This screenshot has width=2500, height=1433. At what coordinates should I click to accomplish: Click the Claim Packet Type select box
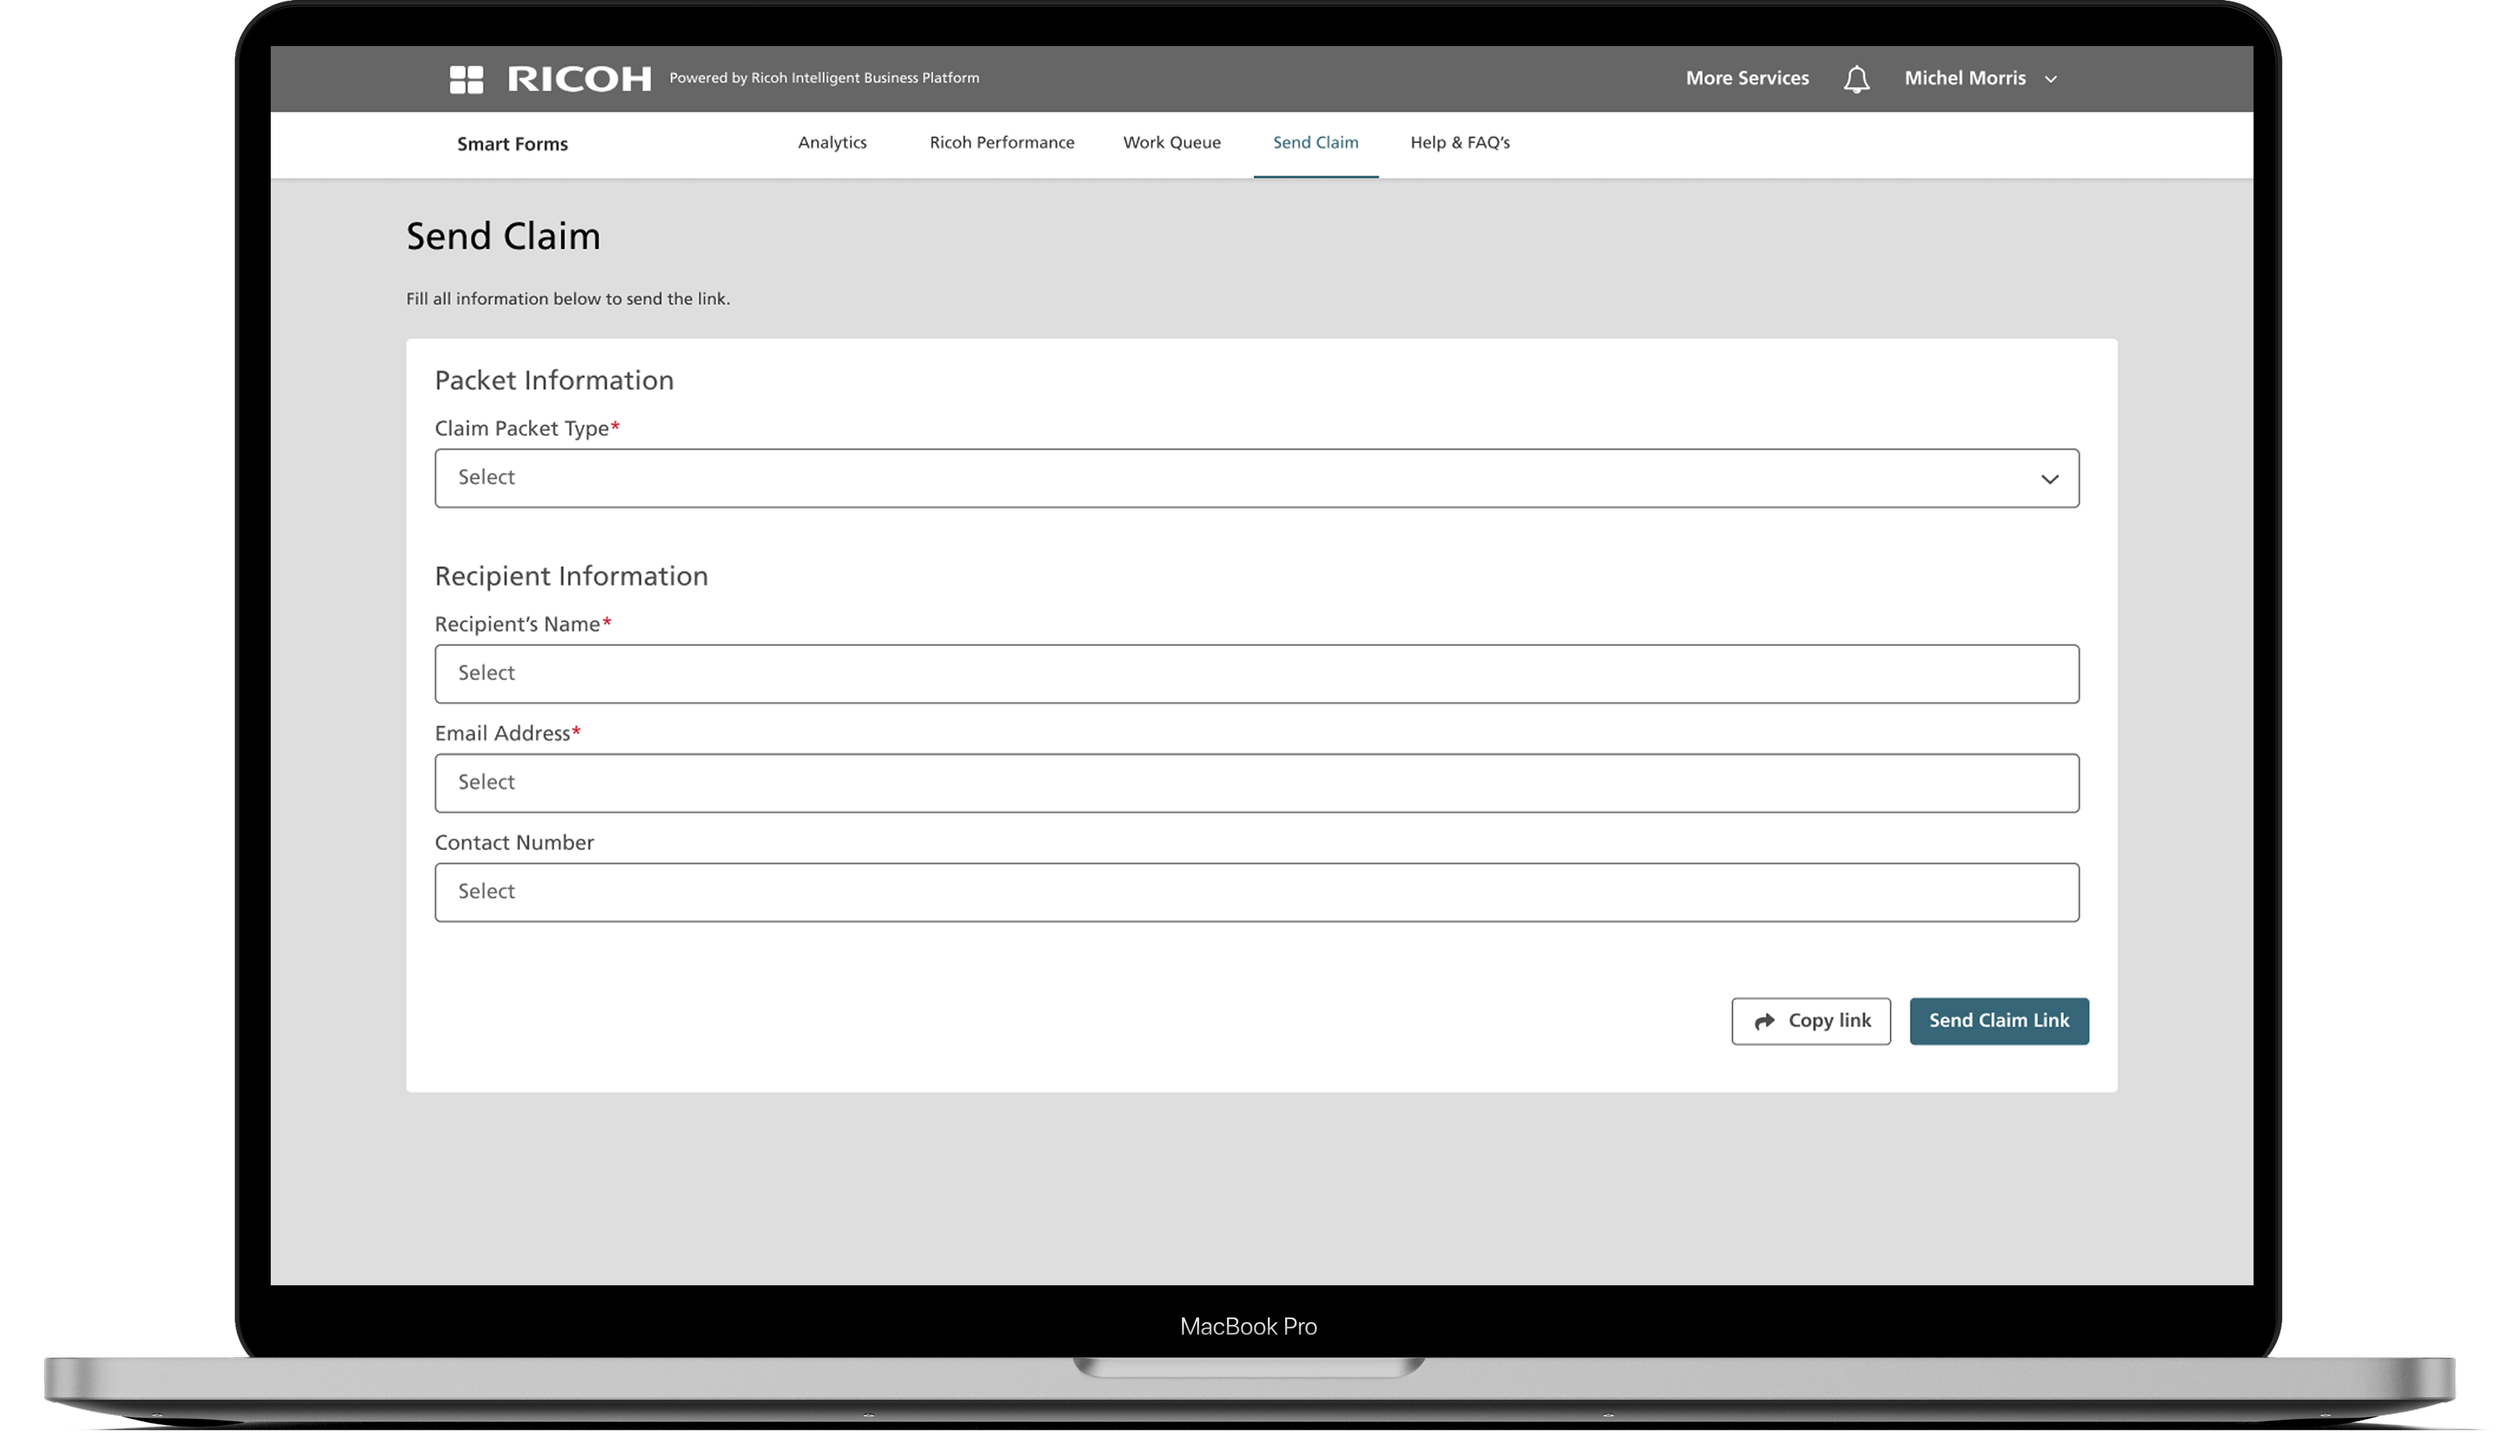point(1200,478)
